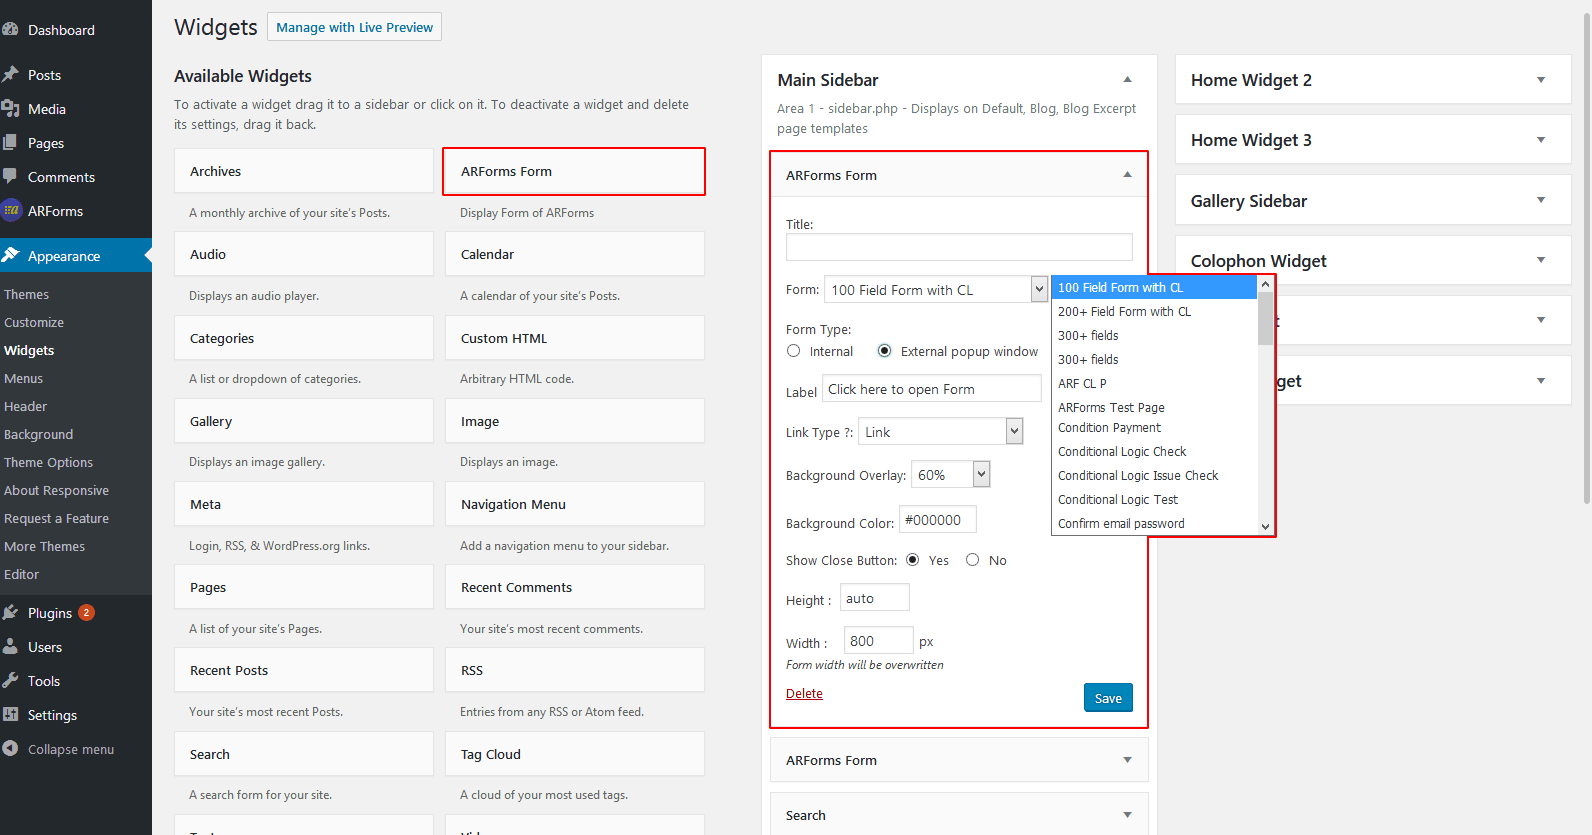Click the Delete link in the widget

pos(804,694)
